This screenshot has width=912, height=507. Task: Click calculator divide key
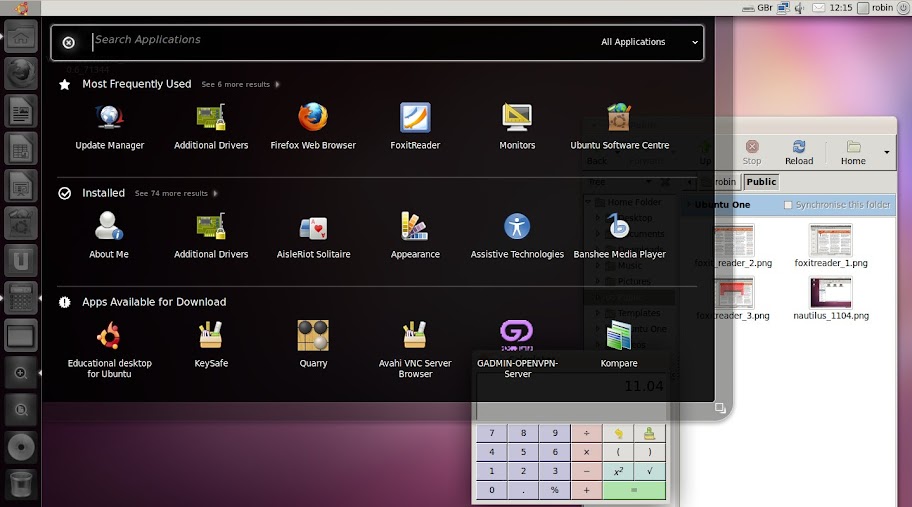point(586,433)
